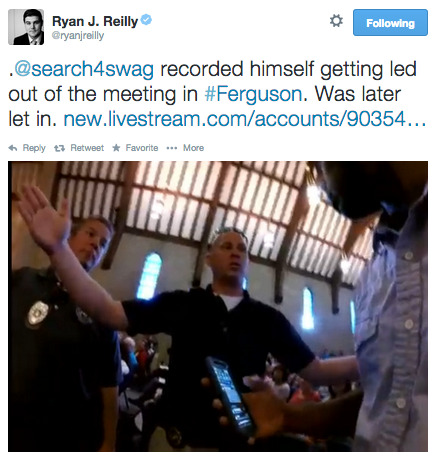Open Ryan J. Reilly's profile name link
Viewport: 436px width, 463px height.
tap(95, 21)
